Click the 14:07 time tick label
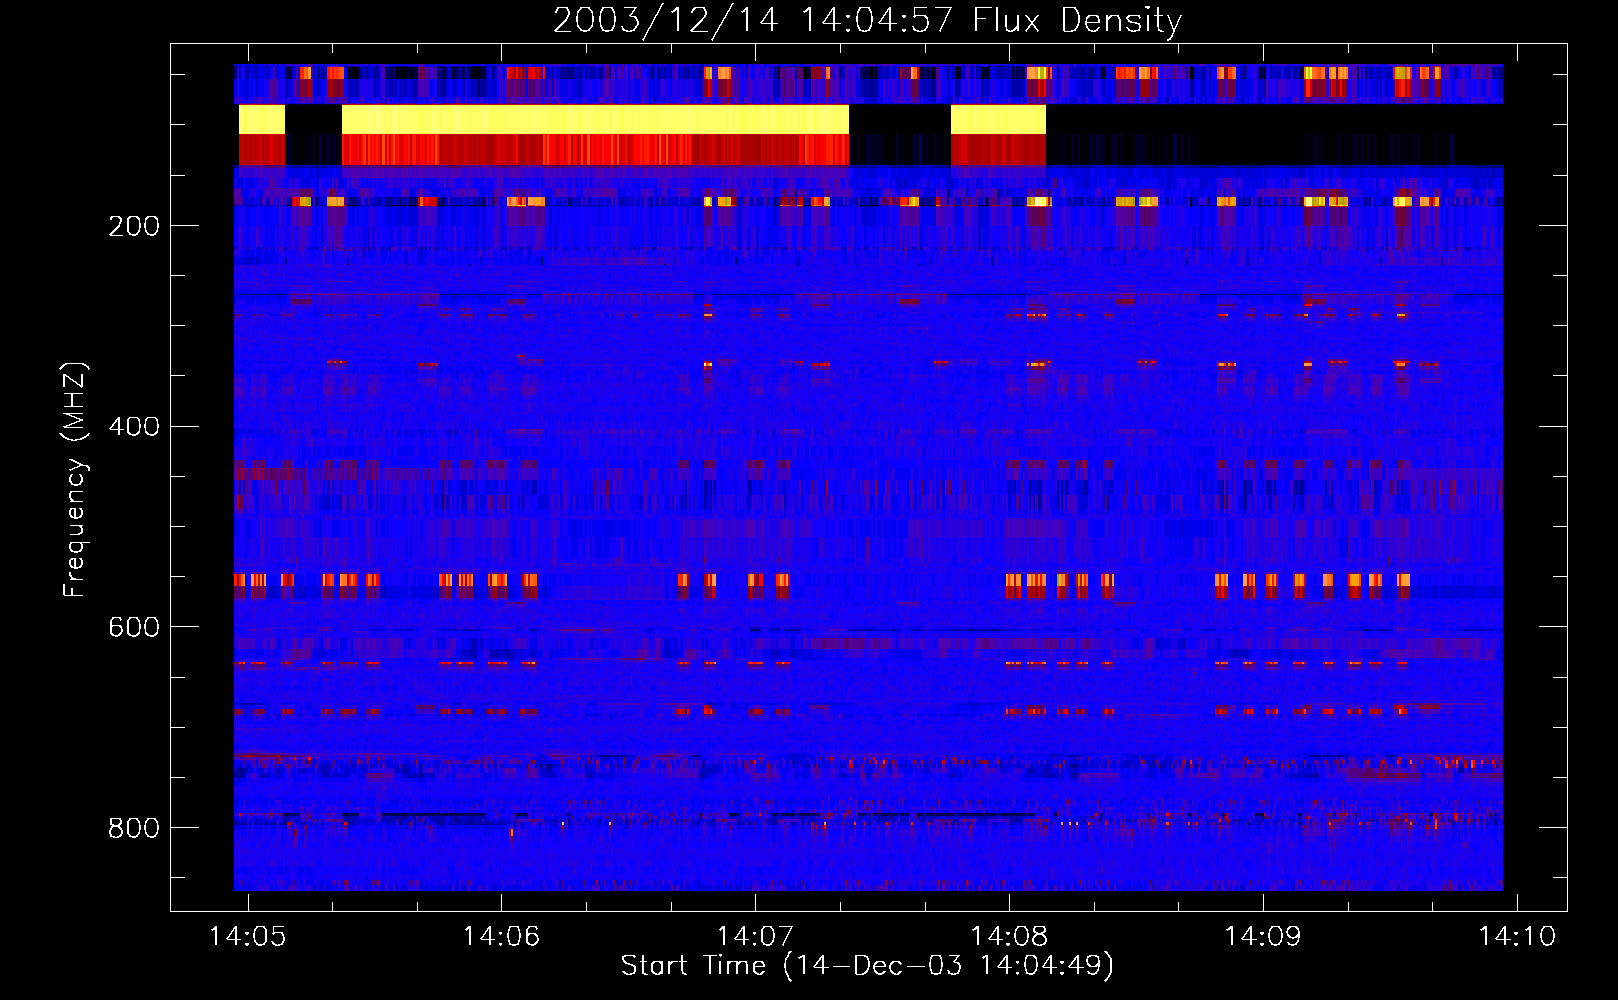This screenshot has width=1618, height=1000. 755,936
